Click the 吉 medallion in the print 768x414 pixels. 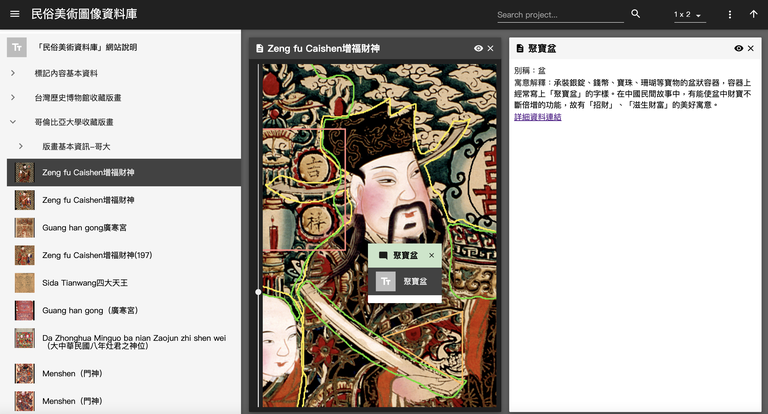312,167
